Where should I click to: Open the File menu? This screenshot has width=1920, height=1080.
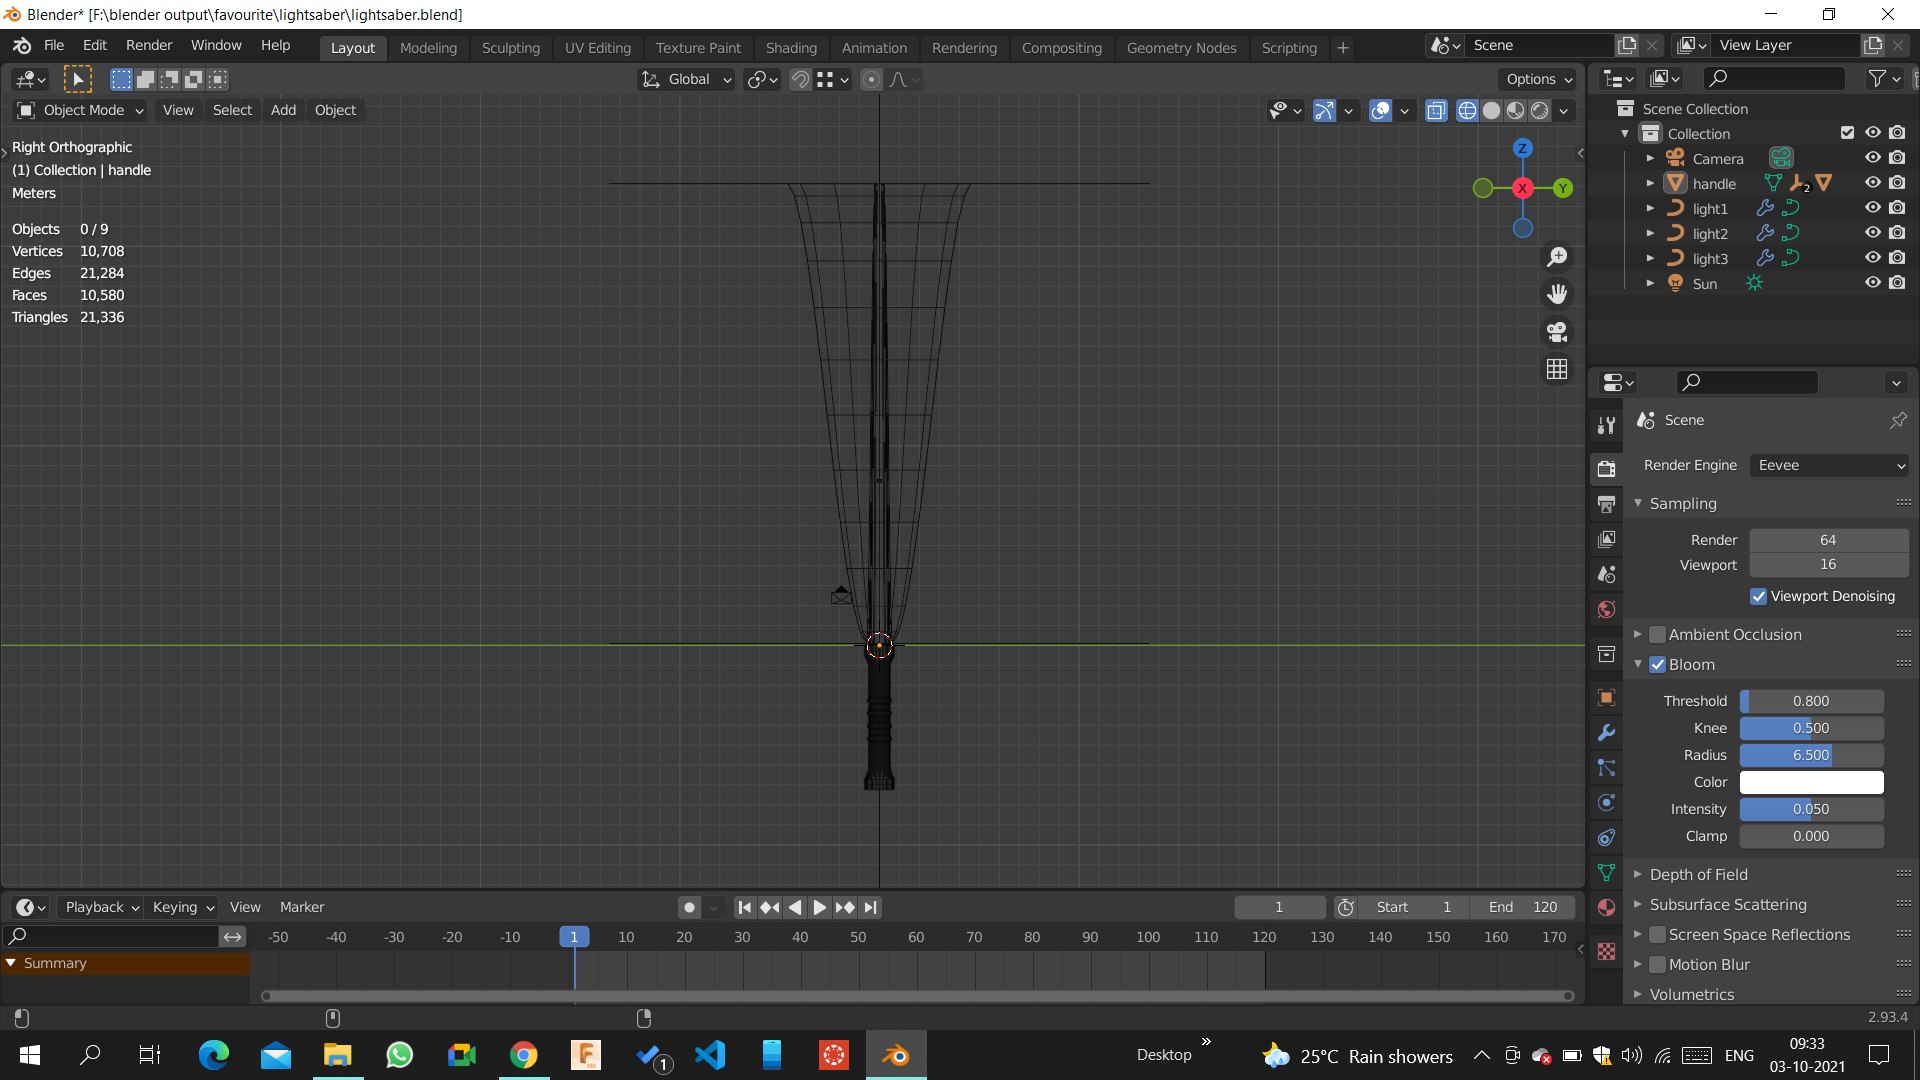(x=54, y=45)
